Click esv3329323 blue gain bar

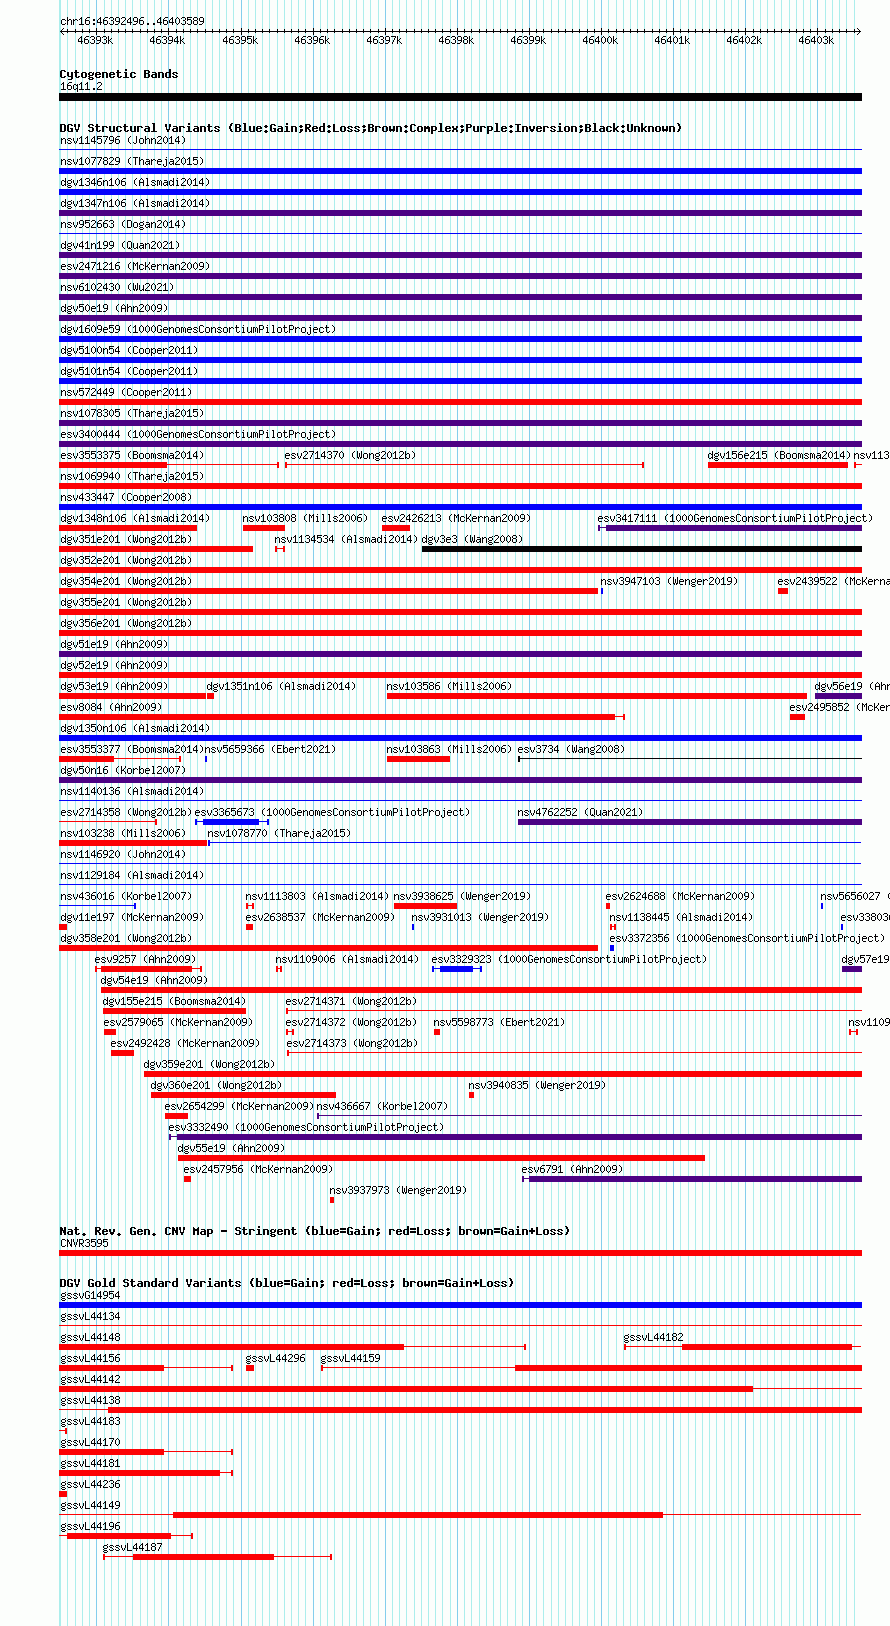[x=456, y=969]
